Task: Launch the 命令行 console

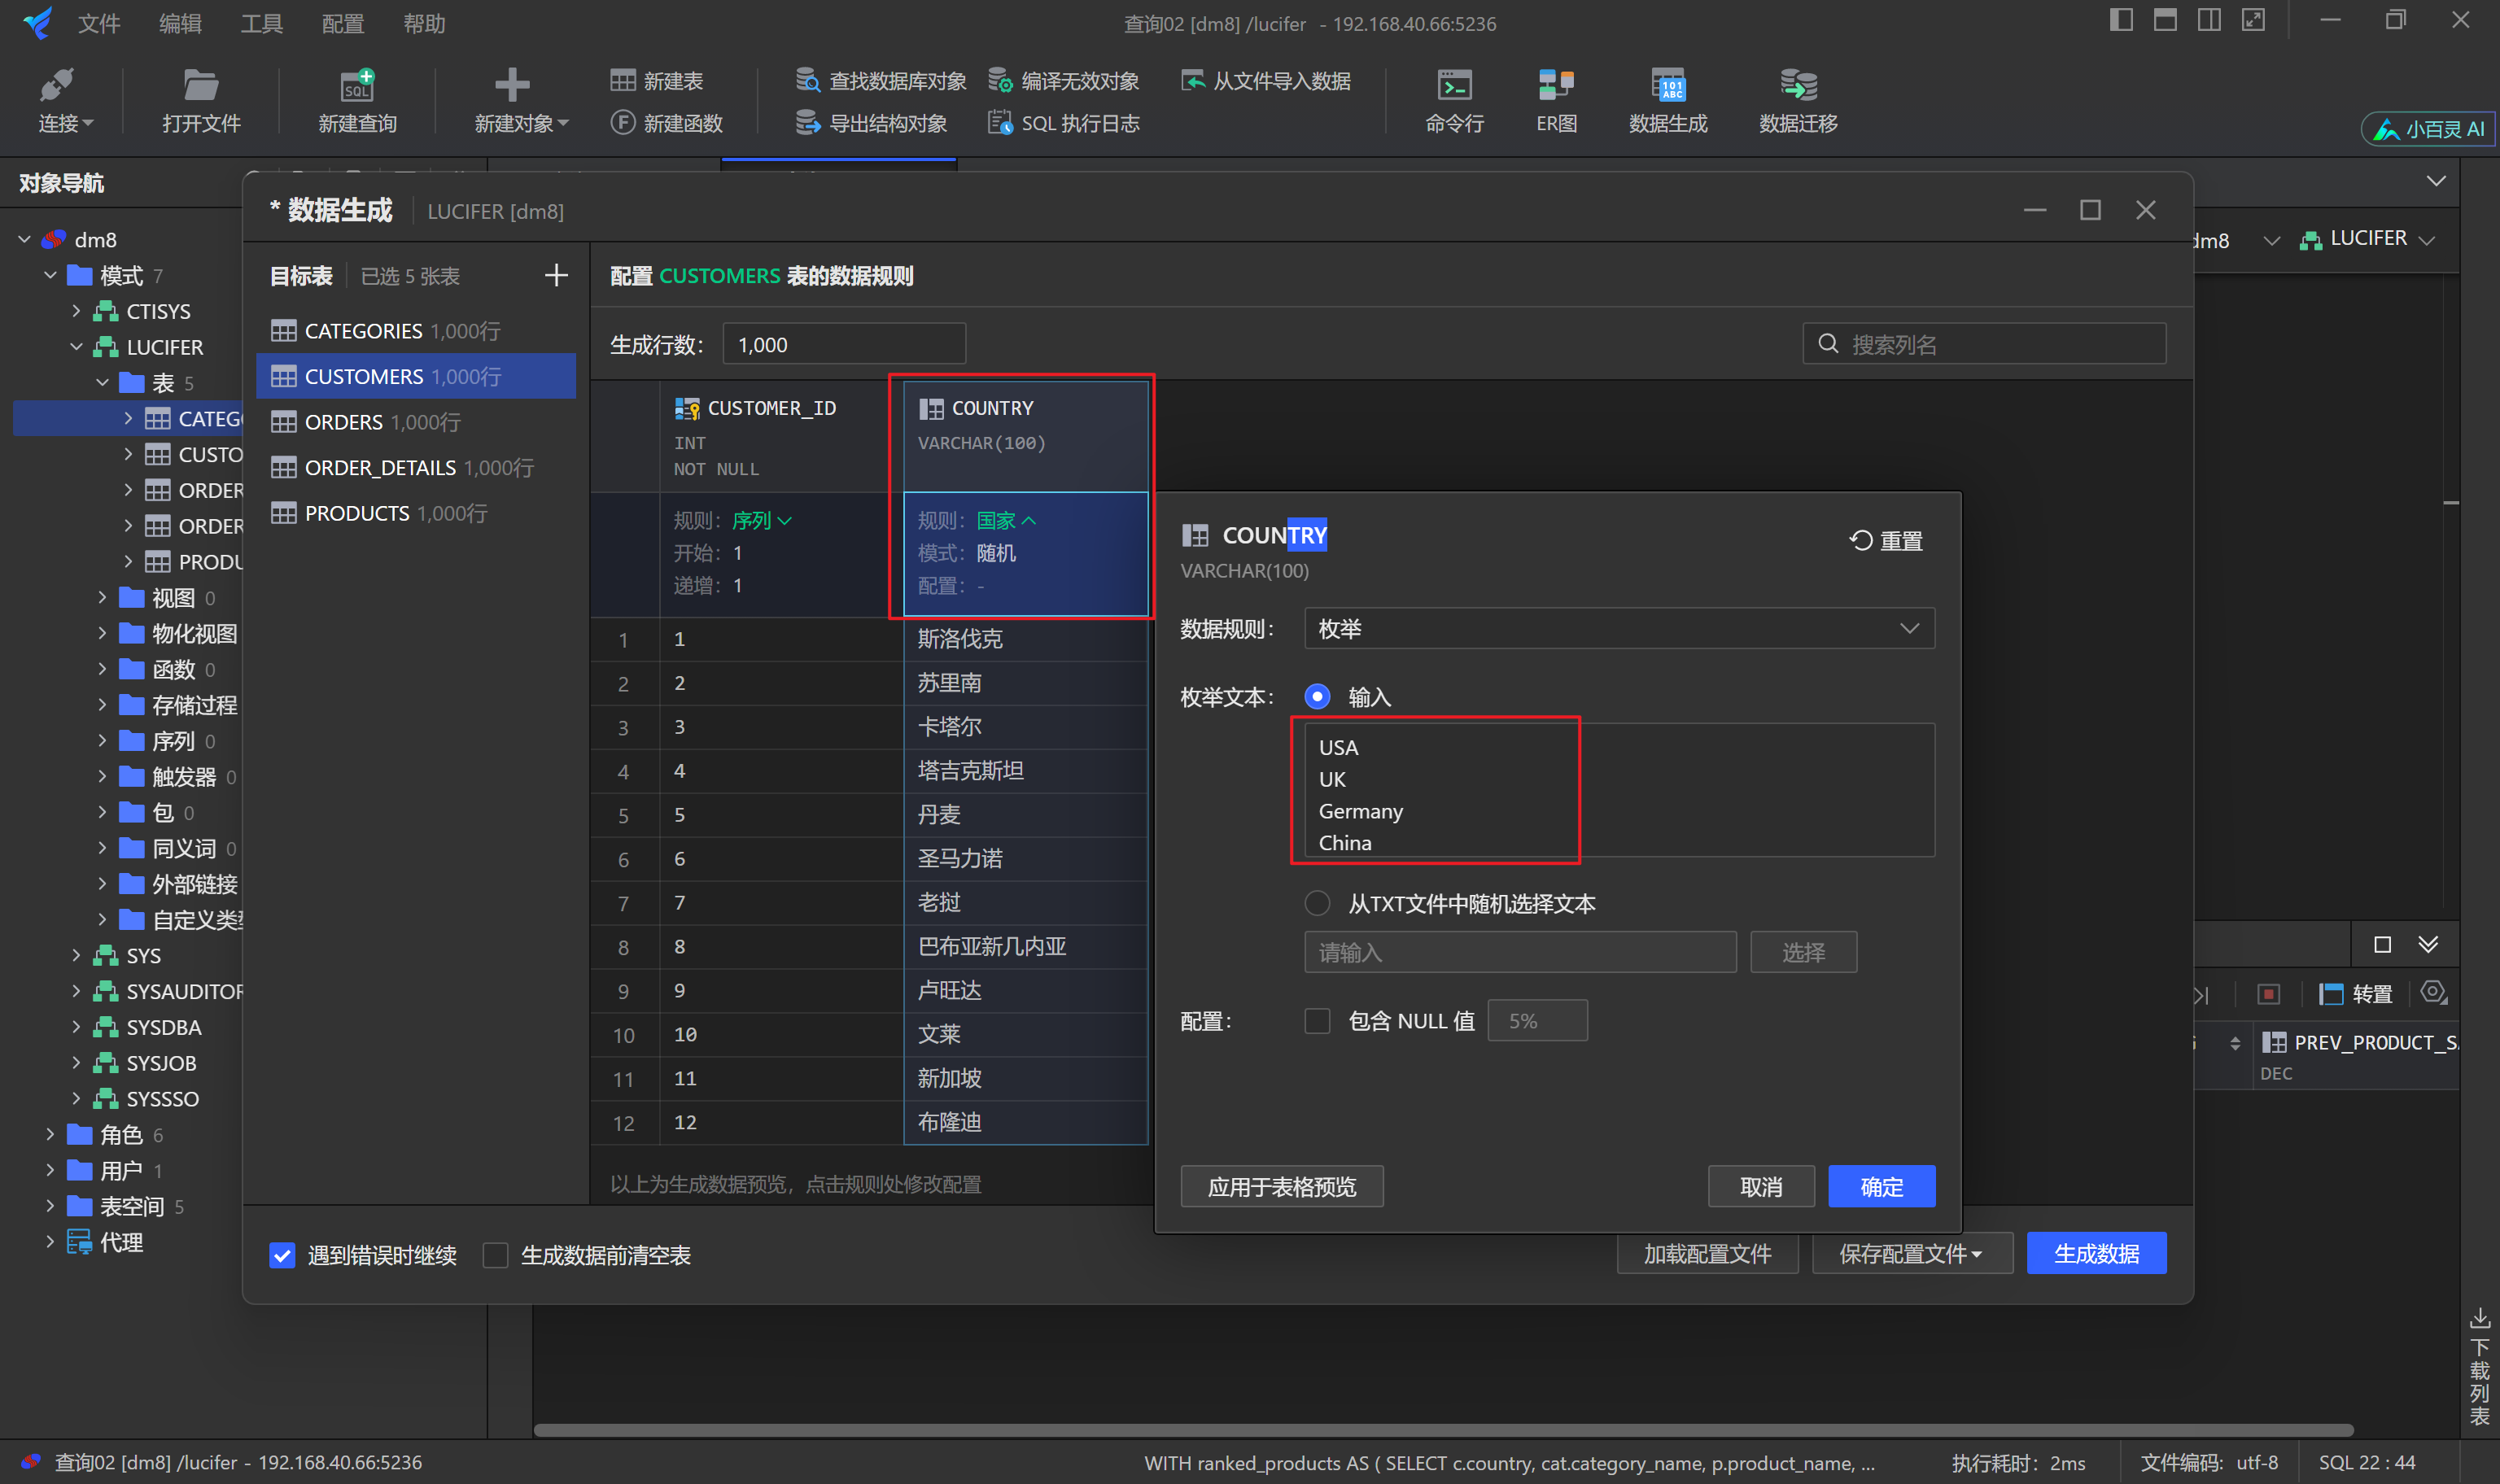Action: (x=1454, y=100)
